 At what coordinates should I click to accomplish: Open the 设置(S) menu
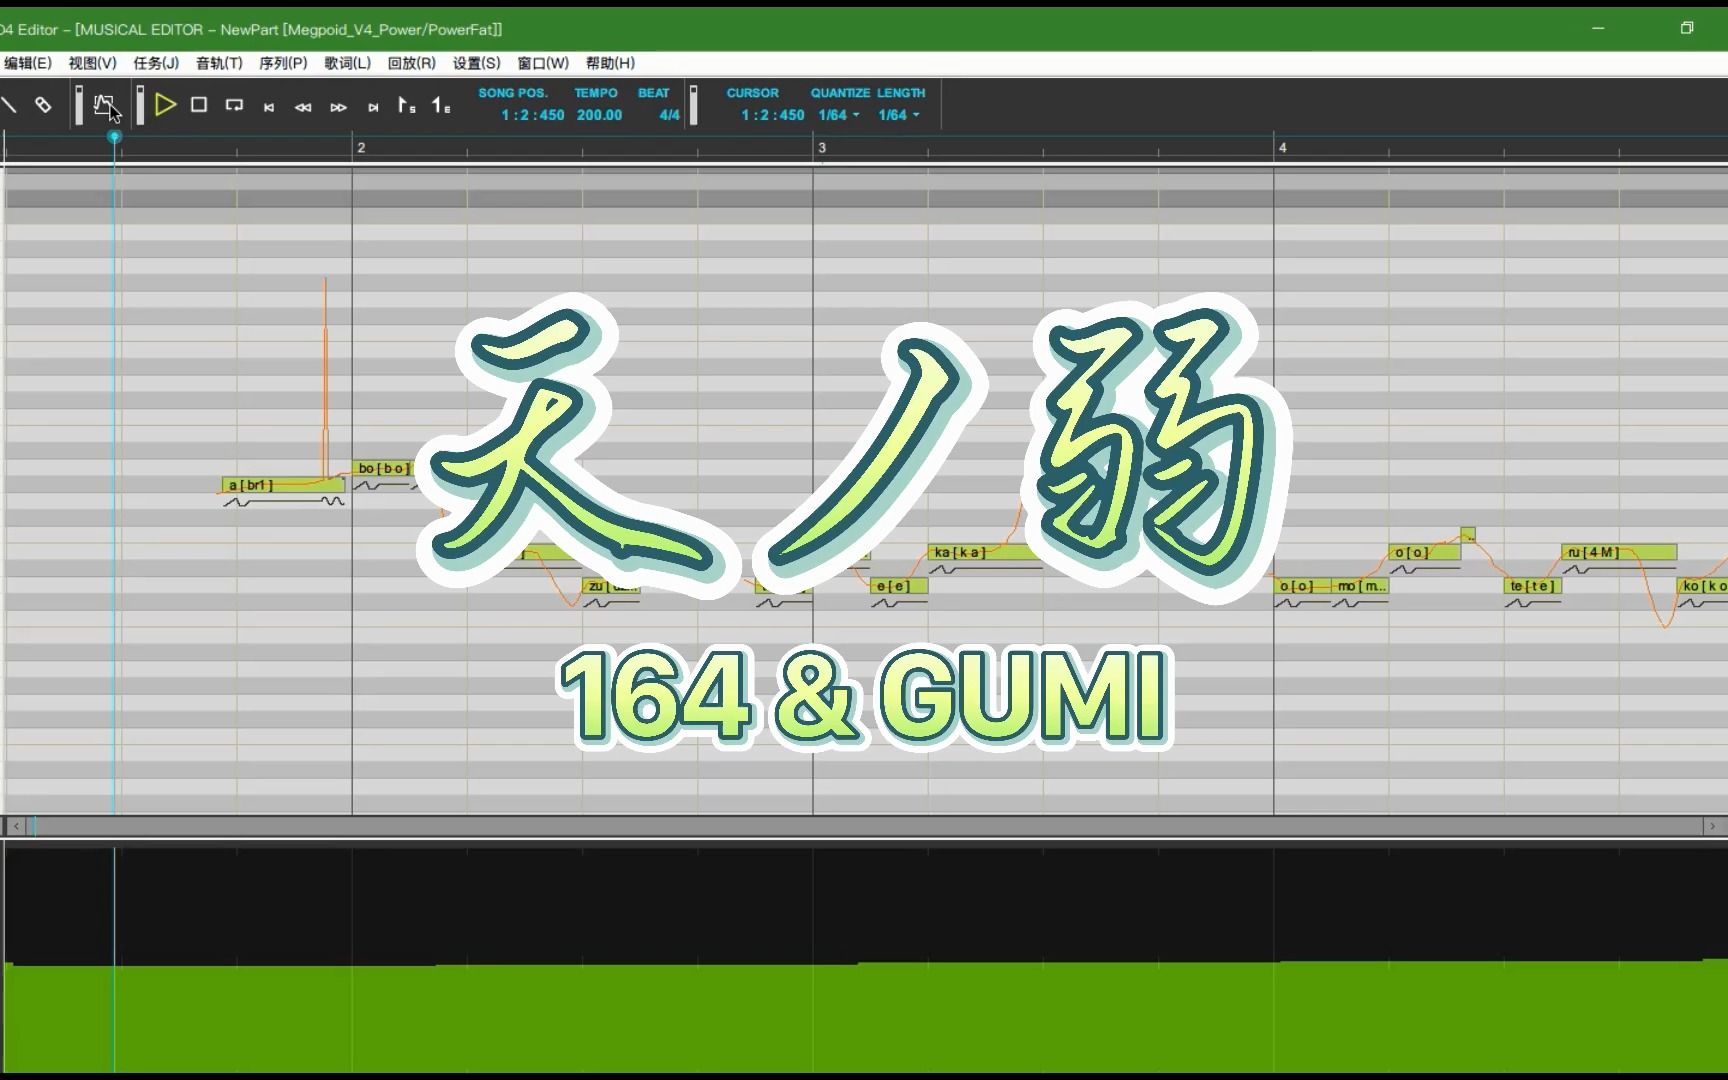476,63
